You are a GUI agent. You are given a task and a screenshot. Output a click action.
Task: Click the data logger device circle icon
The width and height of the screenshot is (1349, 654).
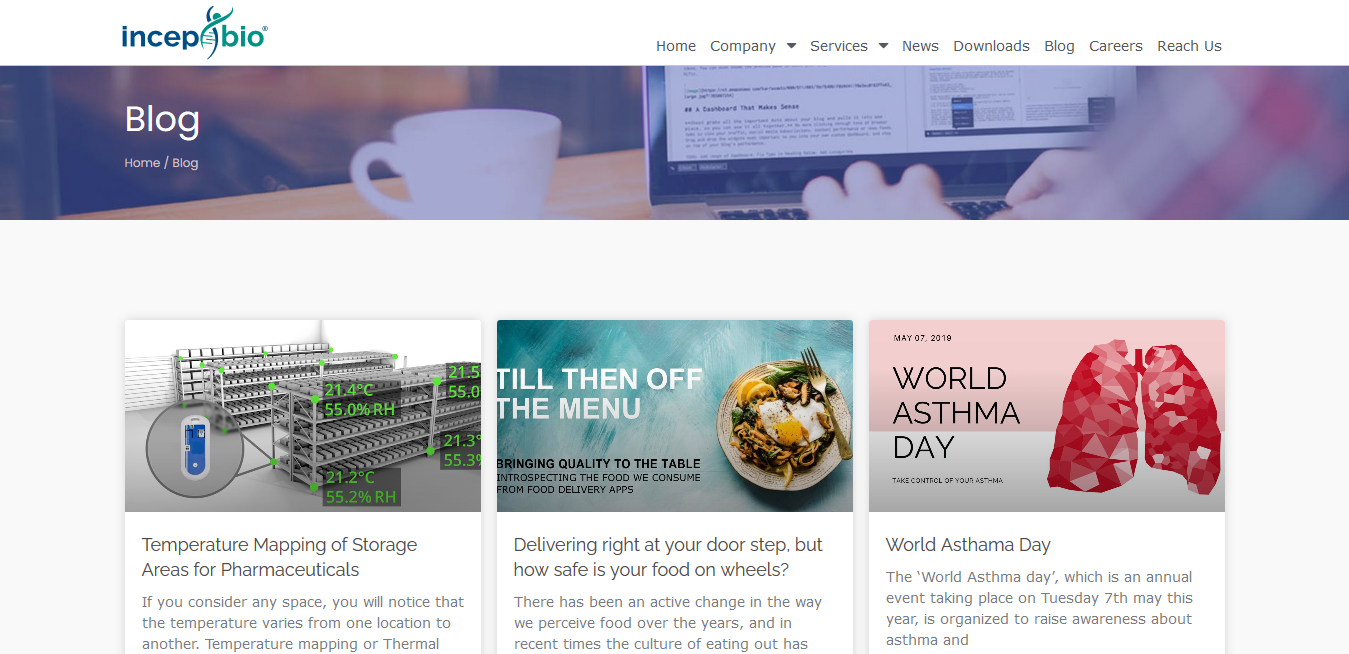coord(195,449)
